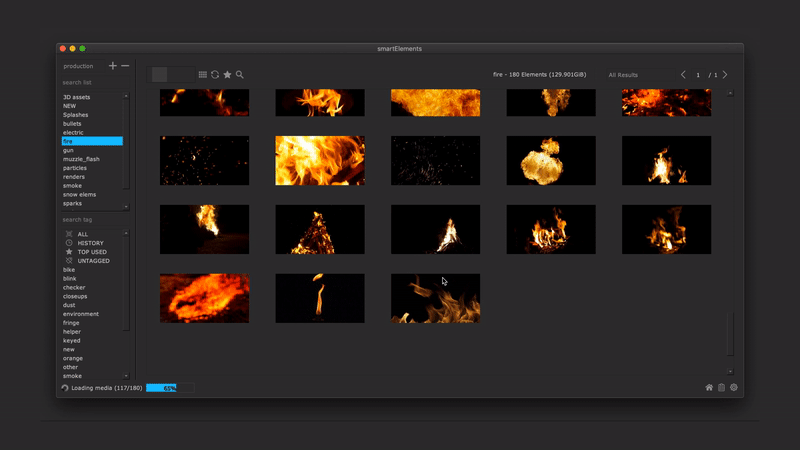The height and width of the screenshot is (450, 800).
Task: Select the HISTORY tag filter
Action: point(90,243)
